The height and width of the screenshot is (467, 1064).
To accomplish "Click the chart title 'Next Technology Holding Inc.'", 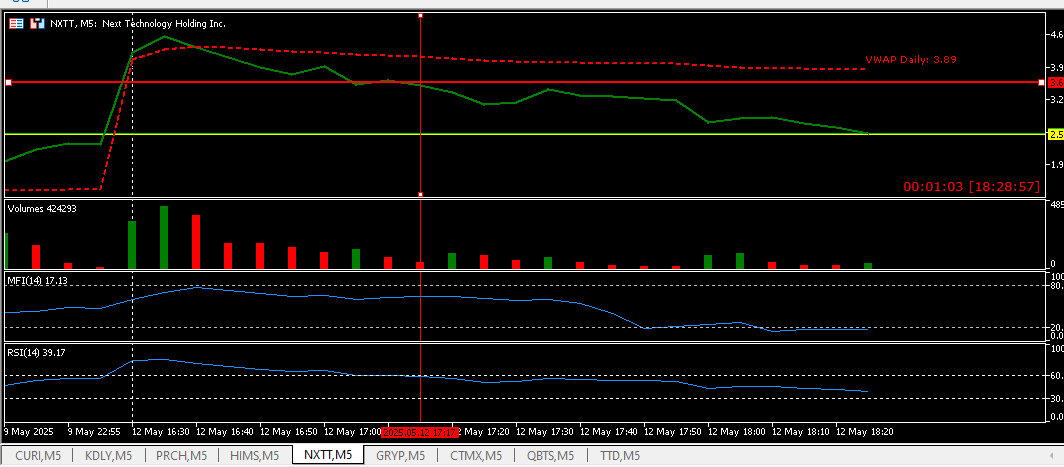I will click(x=164, y=24).
